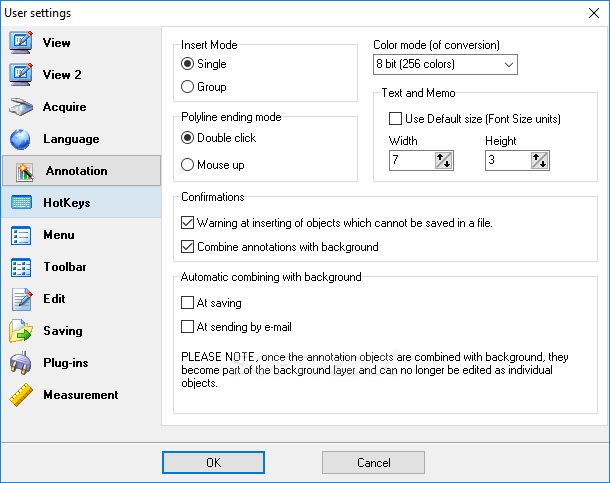Open Edit settings label
The height and width of the screenshot is (483, 610).
(x=54, y=299)
